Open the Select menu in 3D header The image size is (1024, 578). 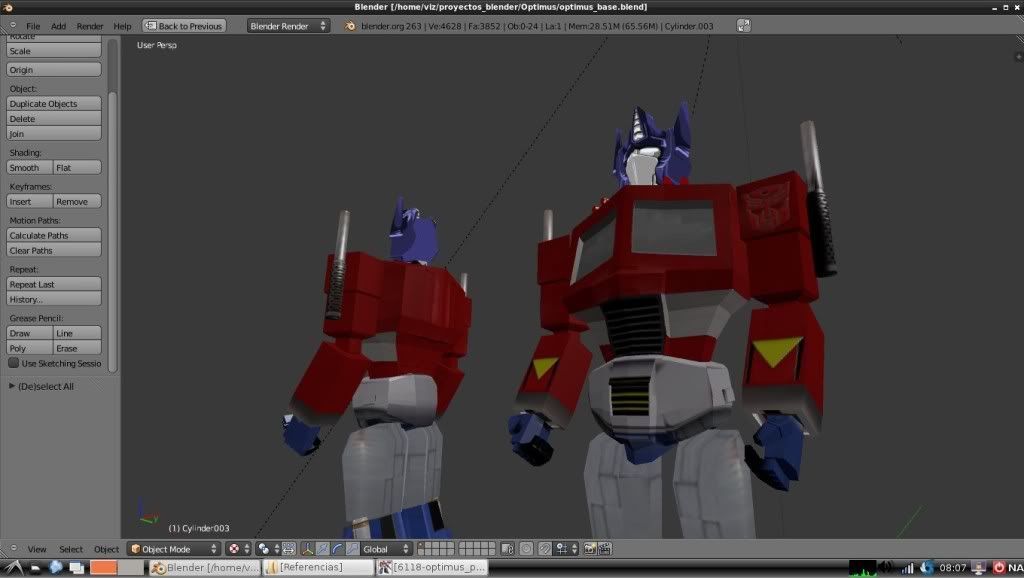point(71,549)
